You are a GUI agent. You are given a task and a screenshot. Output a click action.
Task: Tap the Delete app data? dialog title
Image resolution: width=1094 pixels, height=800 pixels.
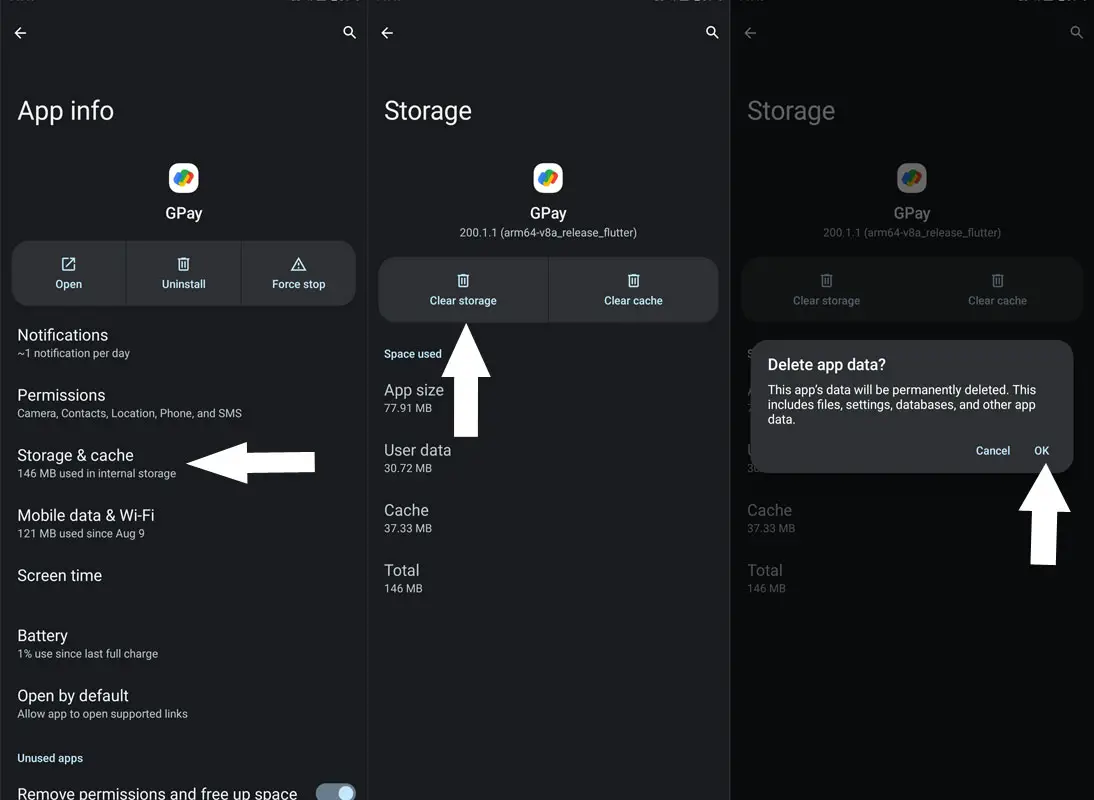(x=826, y=365)
